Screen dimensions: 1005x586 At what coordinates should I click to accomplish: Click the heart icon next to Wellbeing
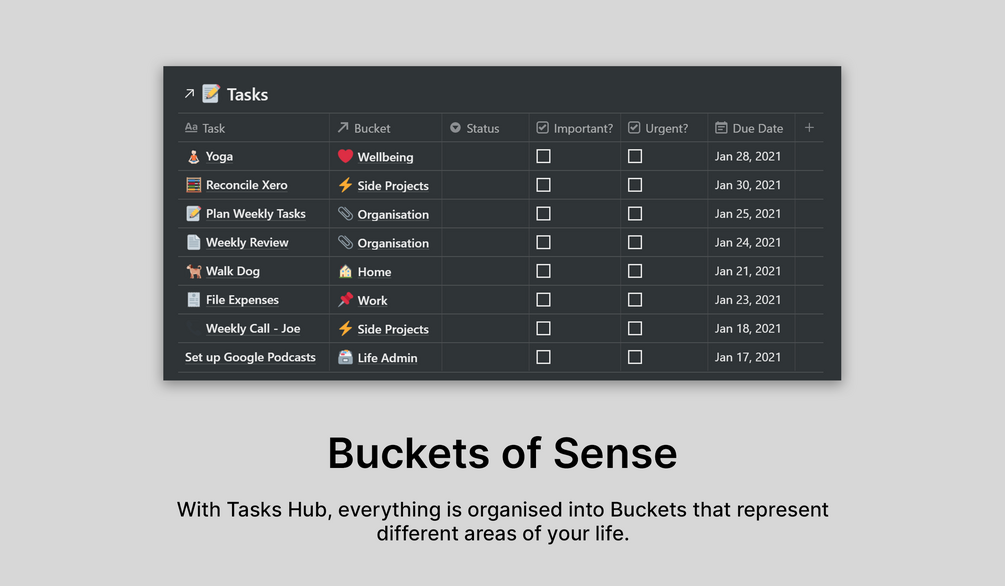[345, 157]
